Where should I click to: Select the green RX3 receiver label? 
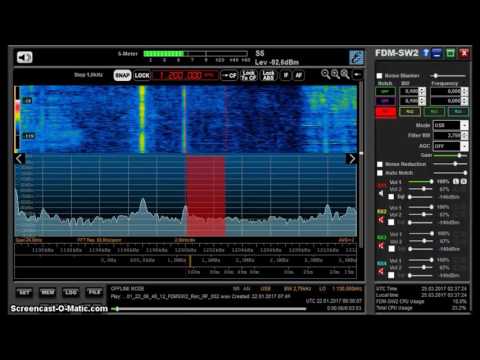pyautogui.click(x=382, y=238)
